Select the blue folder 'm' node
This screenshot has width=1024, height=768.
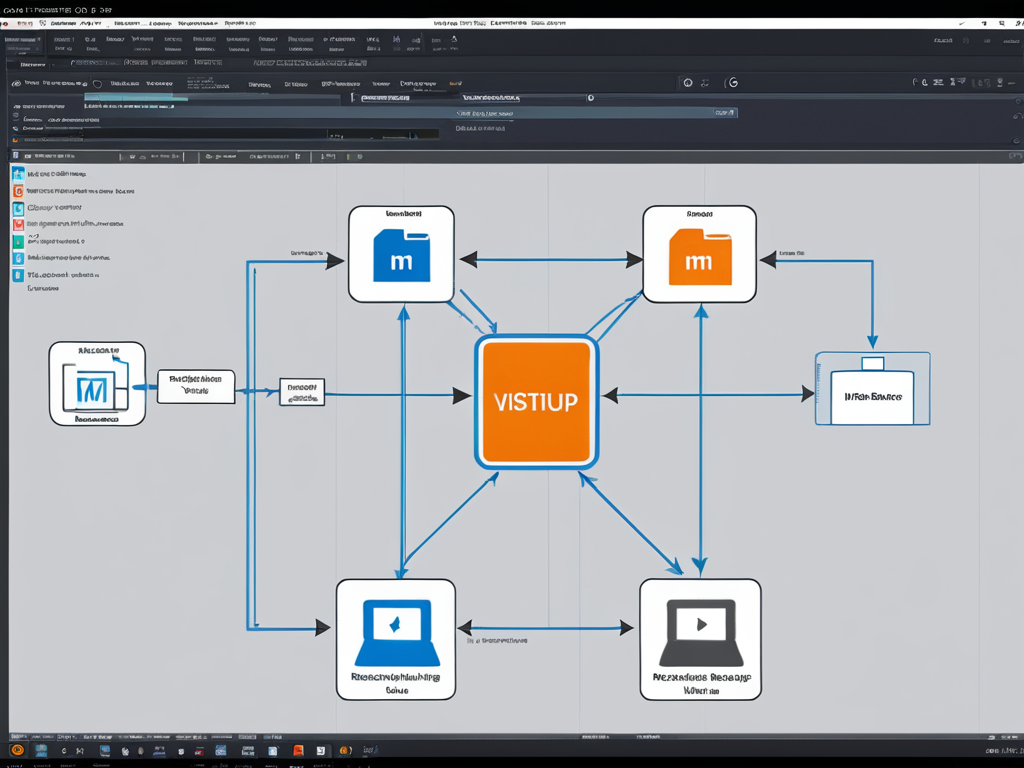coord(401,254)
